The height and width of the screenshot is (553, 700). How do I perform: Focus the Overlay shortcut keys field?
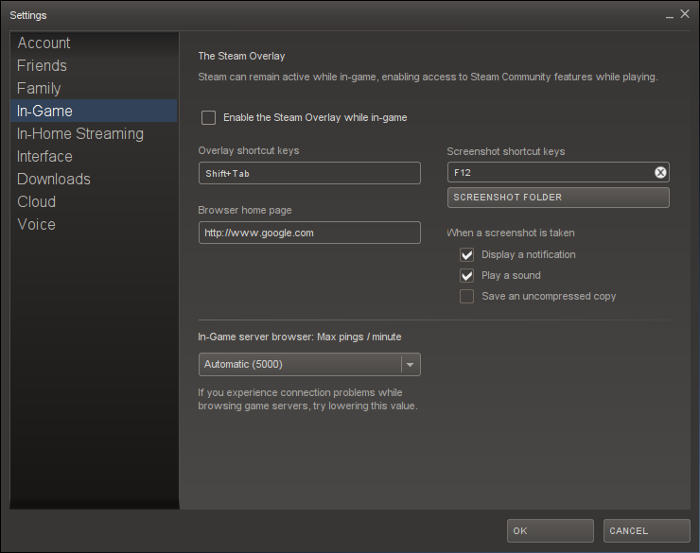point(309,173)
